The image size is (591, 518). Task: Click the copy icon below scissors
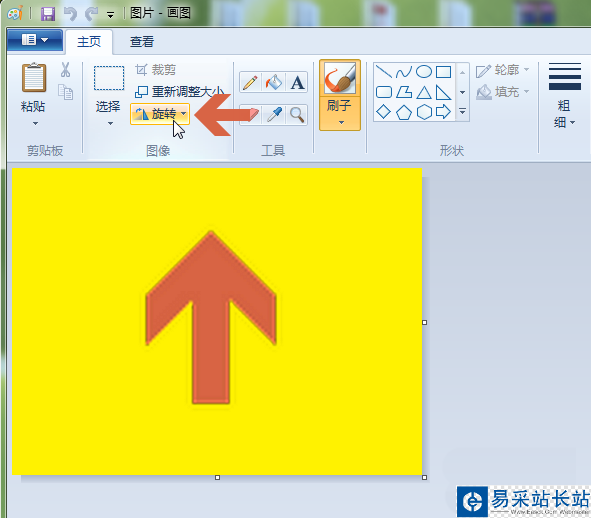click(66, 92)
